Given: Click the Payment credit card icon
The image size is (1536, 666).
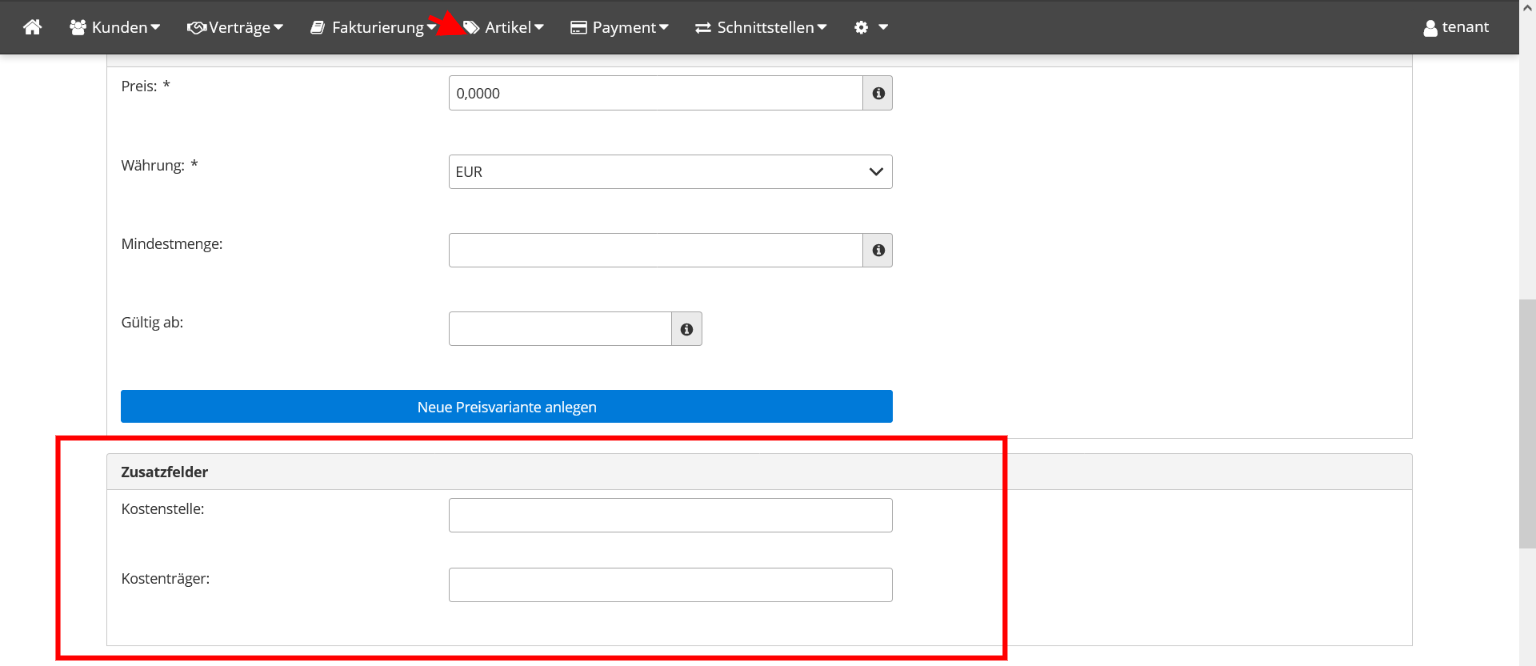Looking at the screenshot, I should [x=578, y=27].
